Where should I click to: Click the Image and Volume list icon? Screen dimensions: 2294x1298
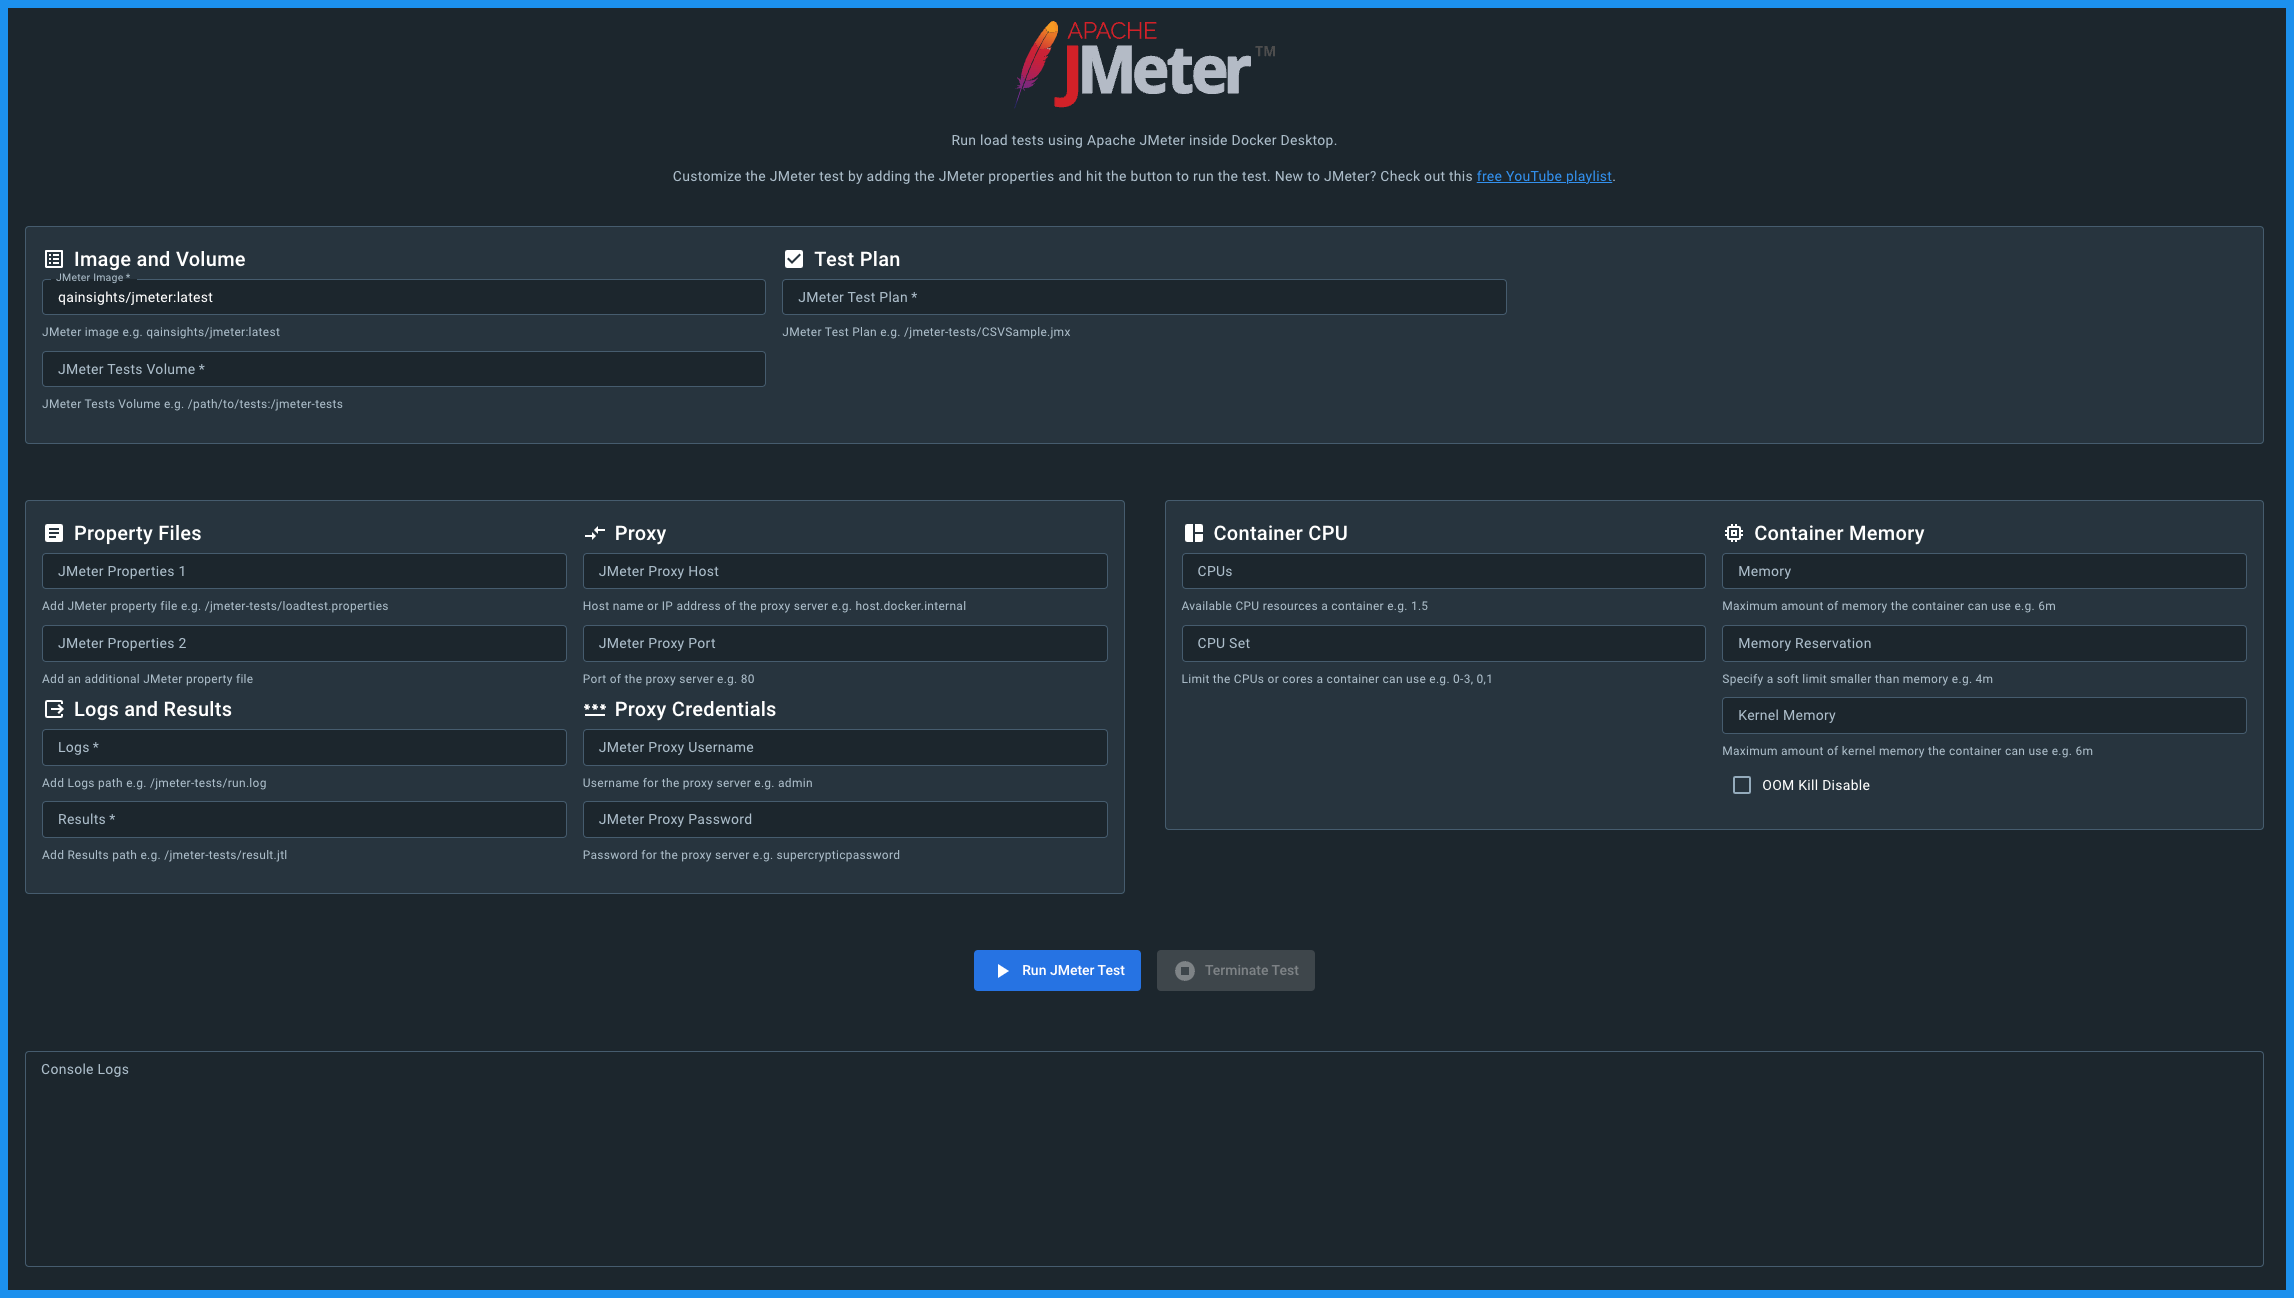point(54,259)
